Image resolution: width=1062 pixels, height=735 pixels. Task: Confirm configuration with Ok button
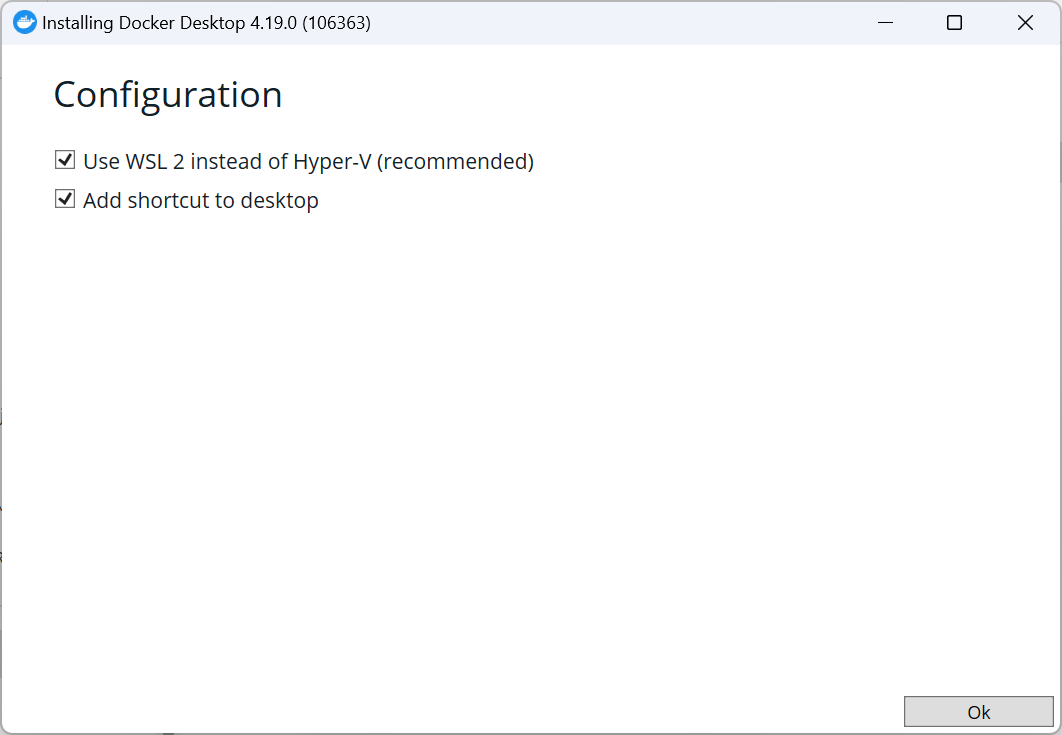point(979,712)
